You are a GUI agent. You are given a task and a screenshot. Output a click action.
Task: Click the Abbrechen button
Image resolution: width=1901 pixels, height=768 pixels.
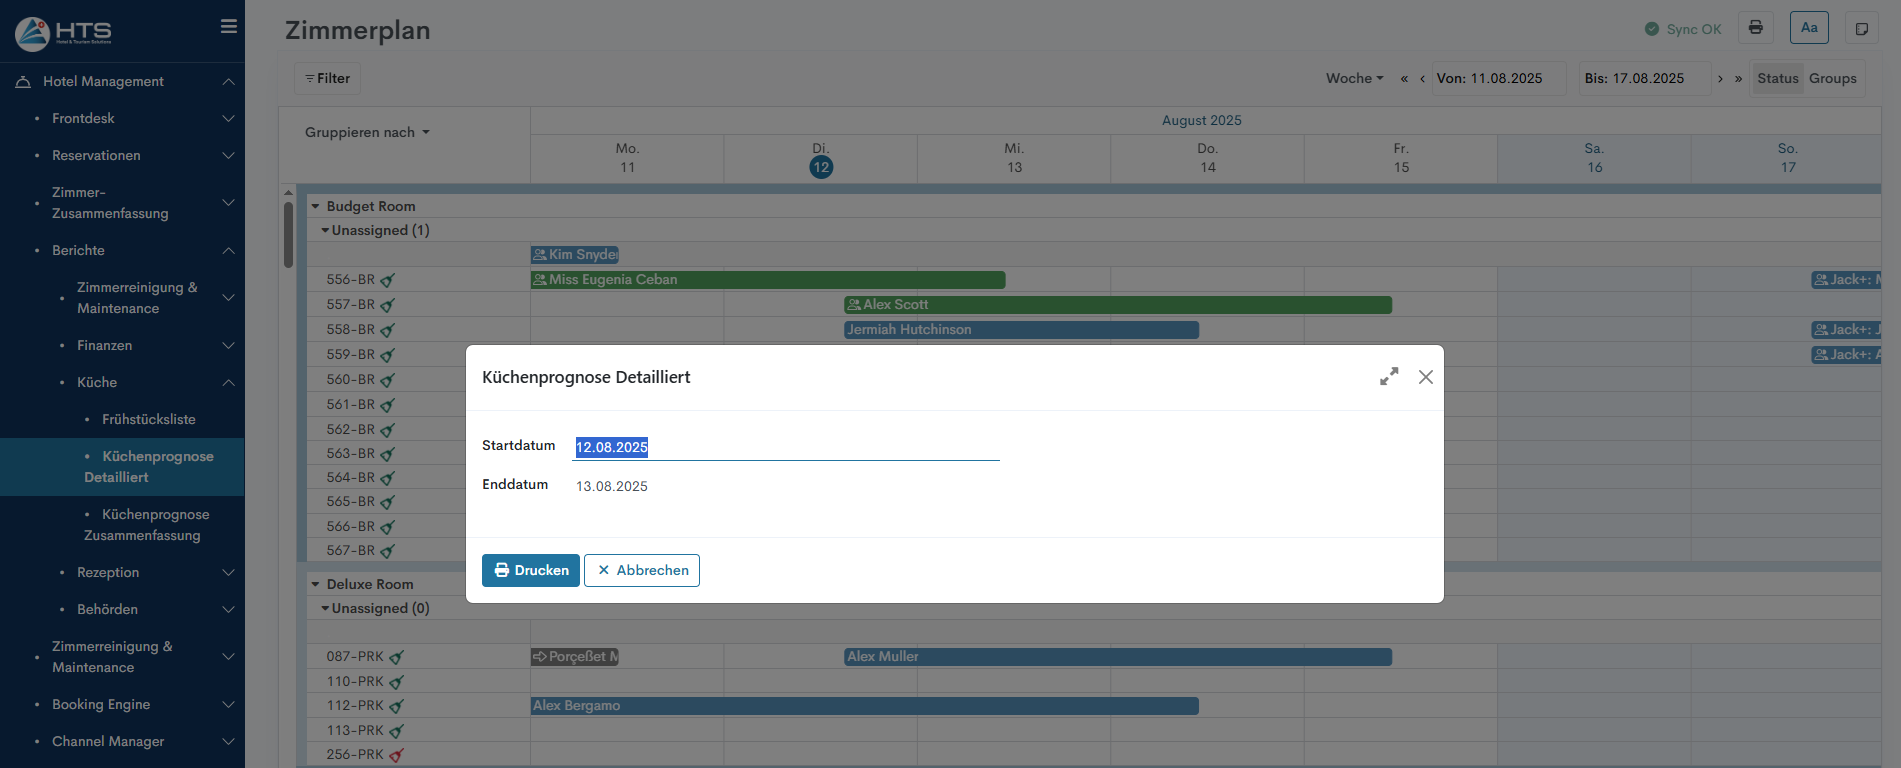tap(642, 570)
